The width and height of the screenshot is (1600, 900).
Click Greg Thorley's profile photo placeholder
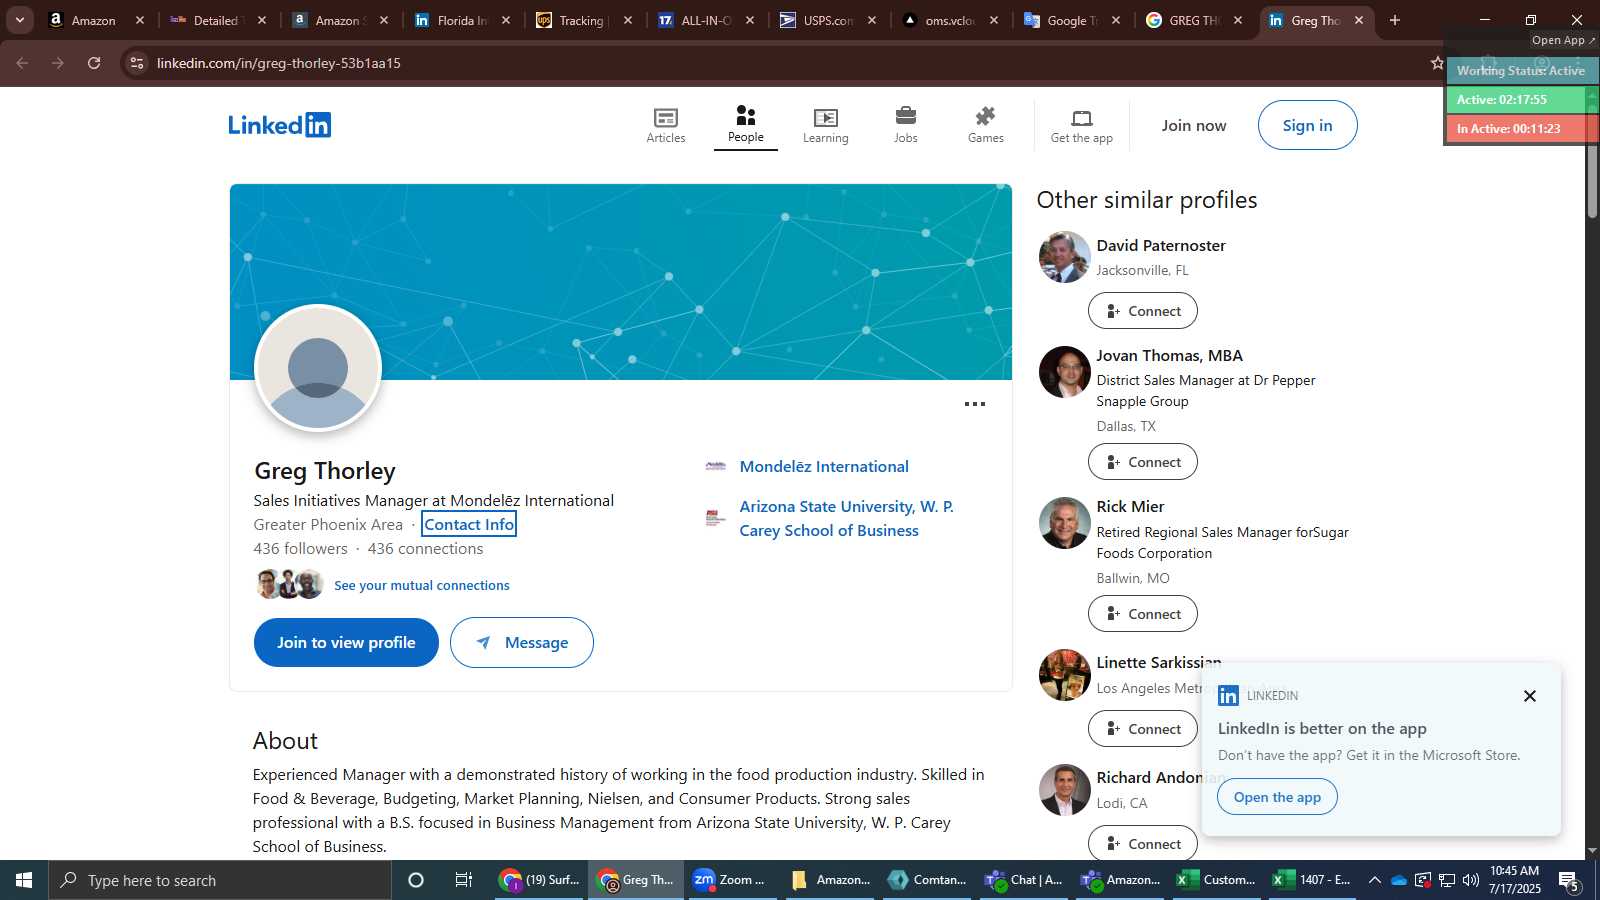318,368
